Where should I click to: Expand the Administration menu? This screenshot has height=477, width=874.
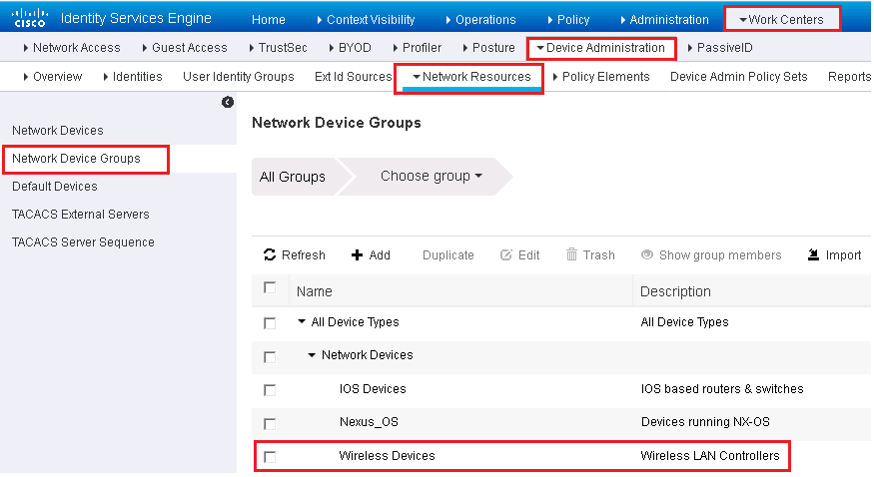664,20
